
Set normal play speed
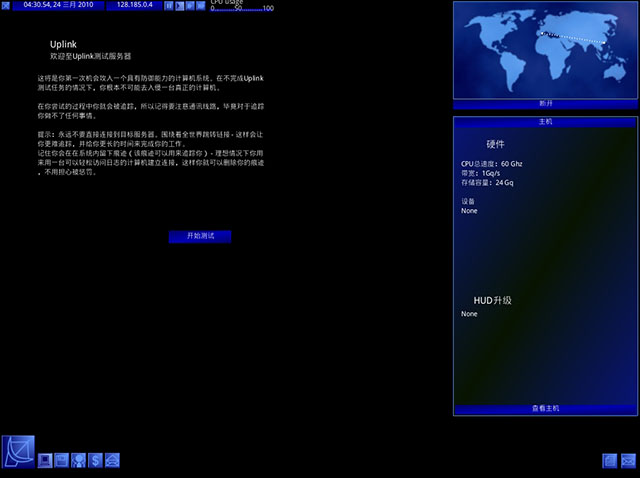(x=179, y=5)
